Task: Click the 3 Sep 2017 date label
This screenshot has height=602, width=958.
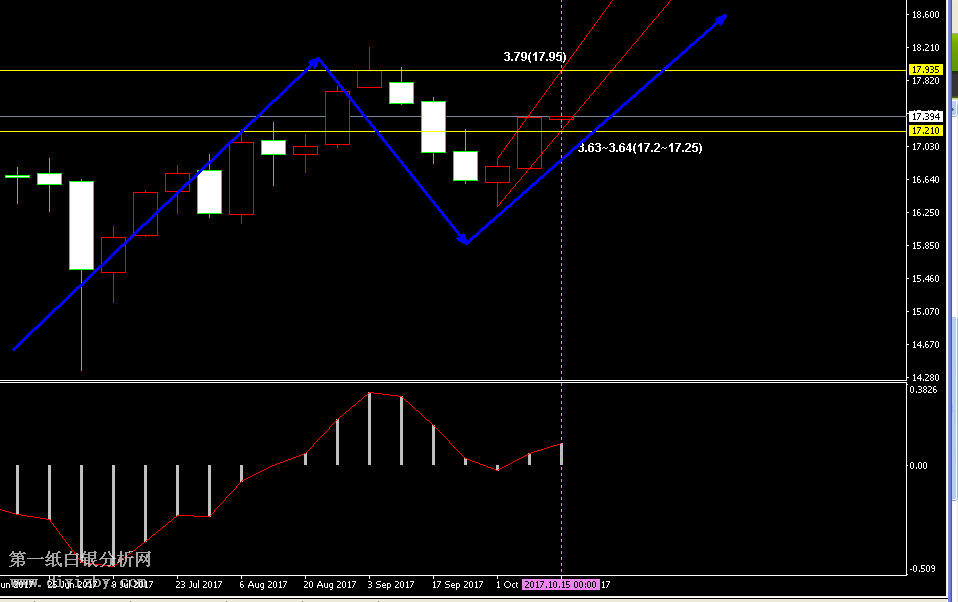Action: tap(391, 585)
